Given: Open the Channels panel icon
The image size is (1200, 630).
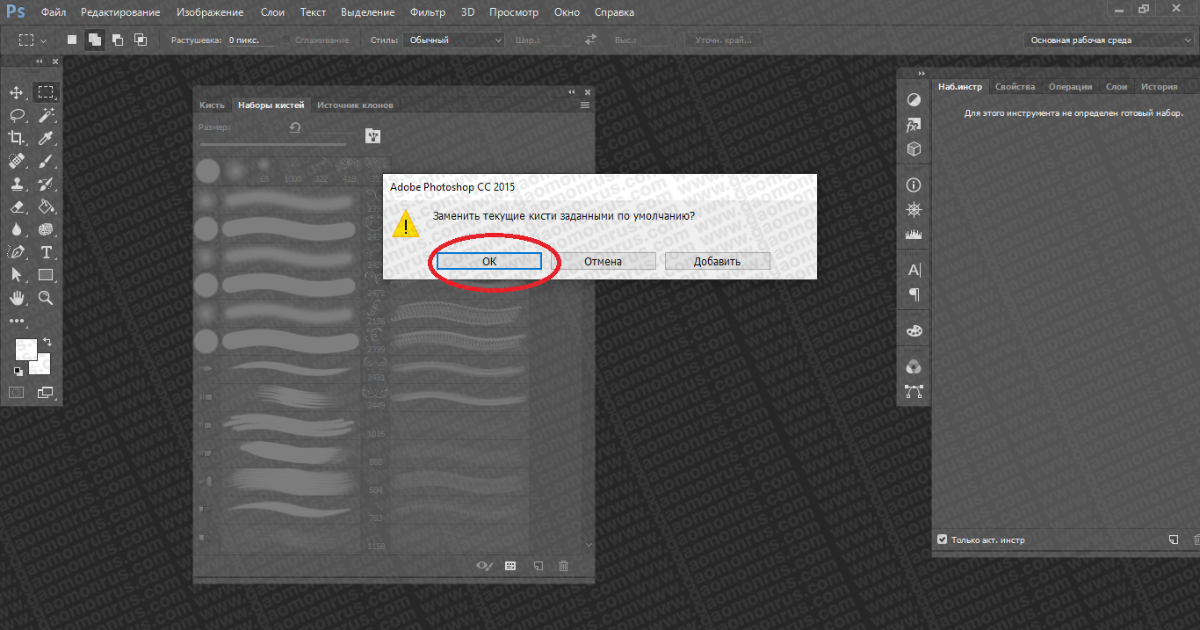Looking at the screenshot, I should point(913,367).
